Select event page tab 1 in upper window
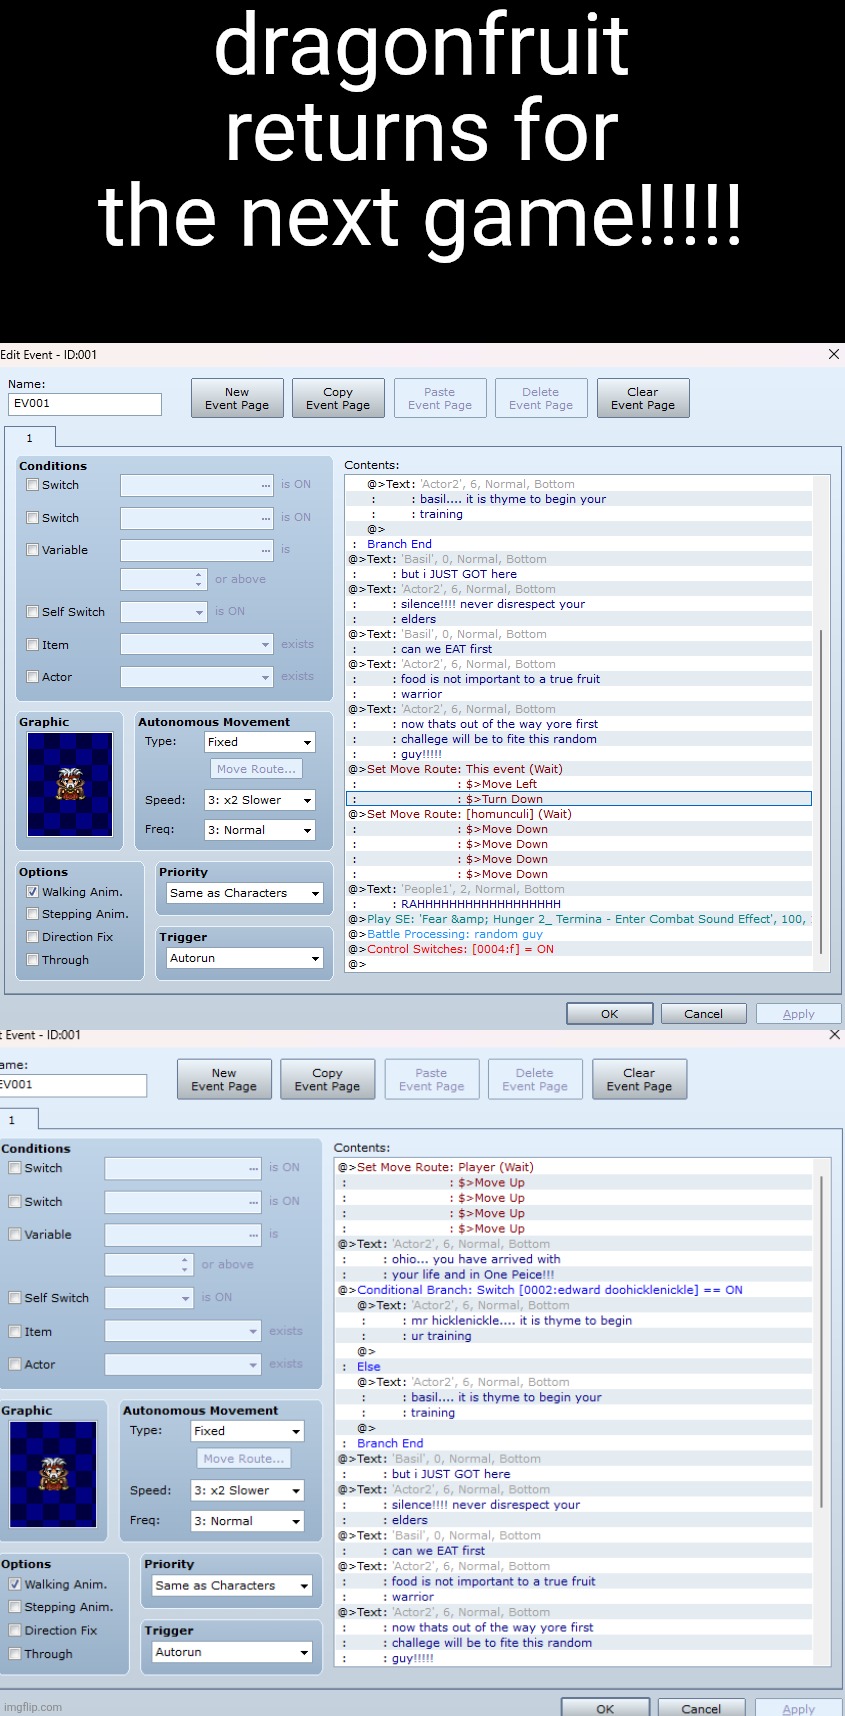Viewport: 845px width, 1716px height. pos(29,438)
